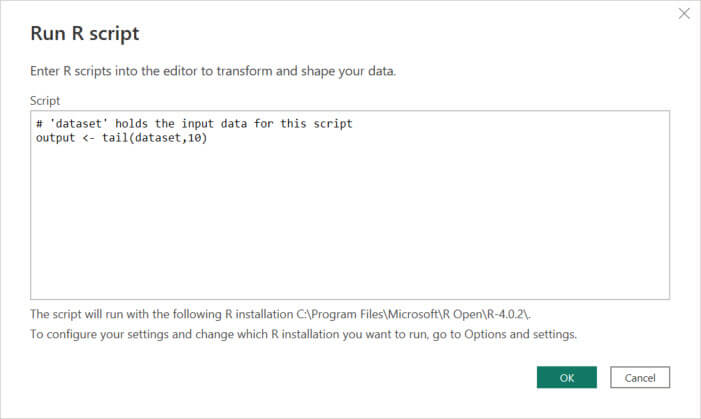
Task: Click the 'output' variable in the script
Action: [54, 137]
